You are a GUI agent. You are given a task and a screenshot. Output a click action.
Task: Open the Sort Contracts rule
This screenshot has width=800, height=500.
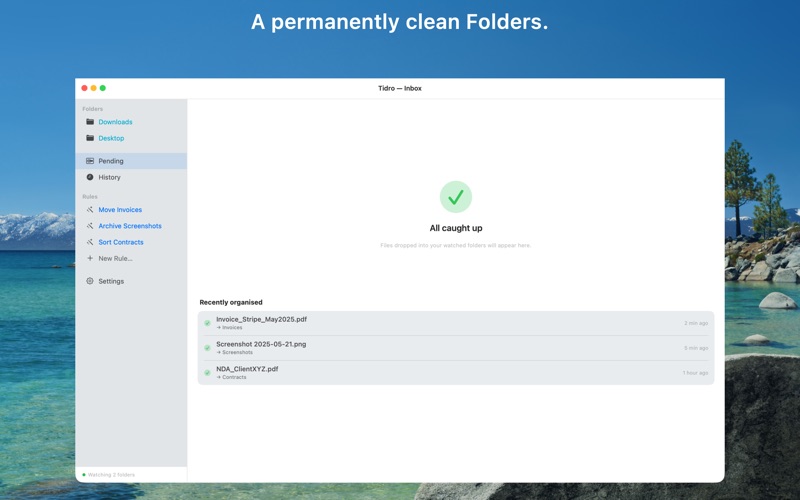tap(121, 242)
